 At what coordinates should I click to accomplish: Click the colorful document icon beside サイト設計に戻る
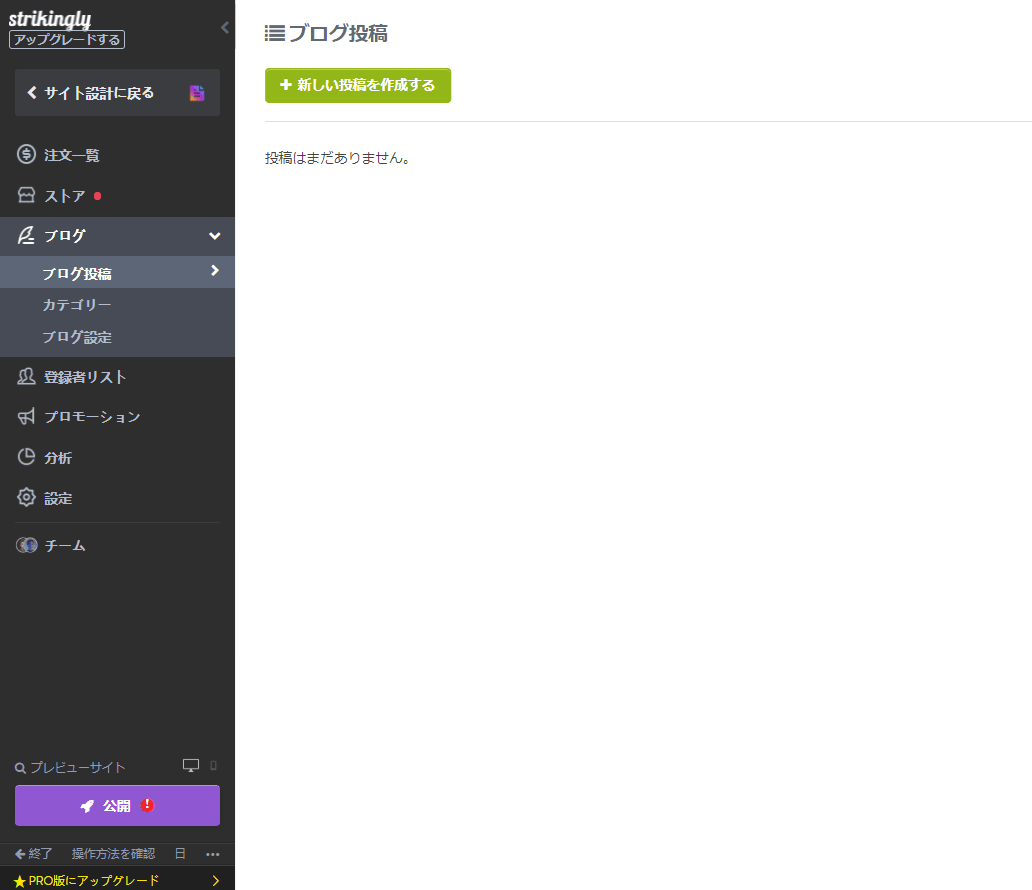coord(196,91)
